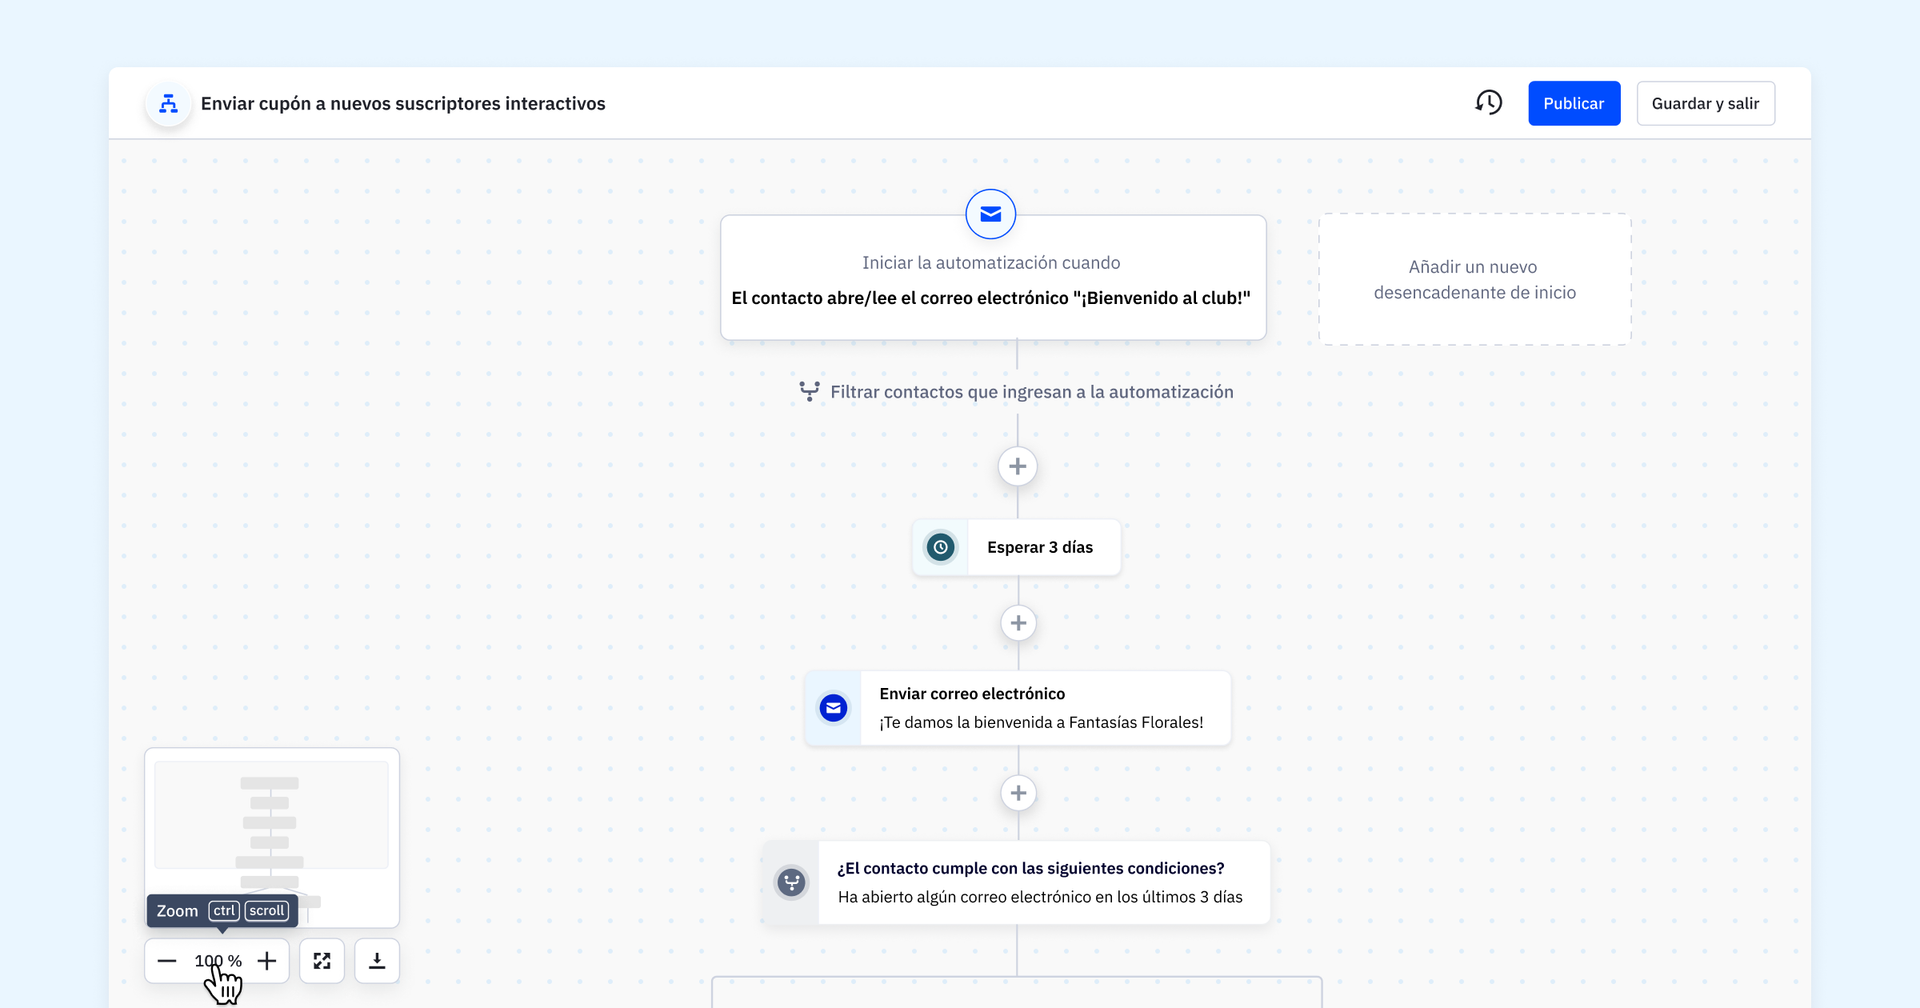Click the automation workflow icon beside title

(169, 104)
